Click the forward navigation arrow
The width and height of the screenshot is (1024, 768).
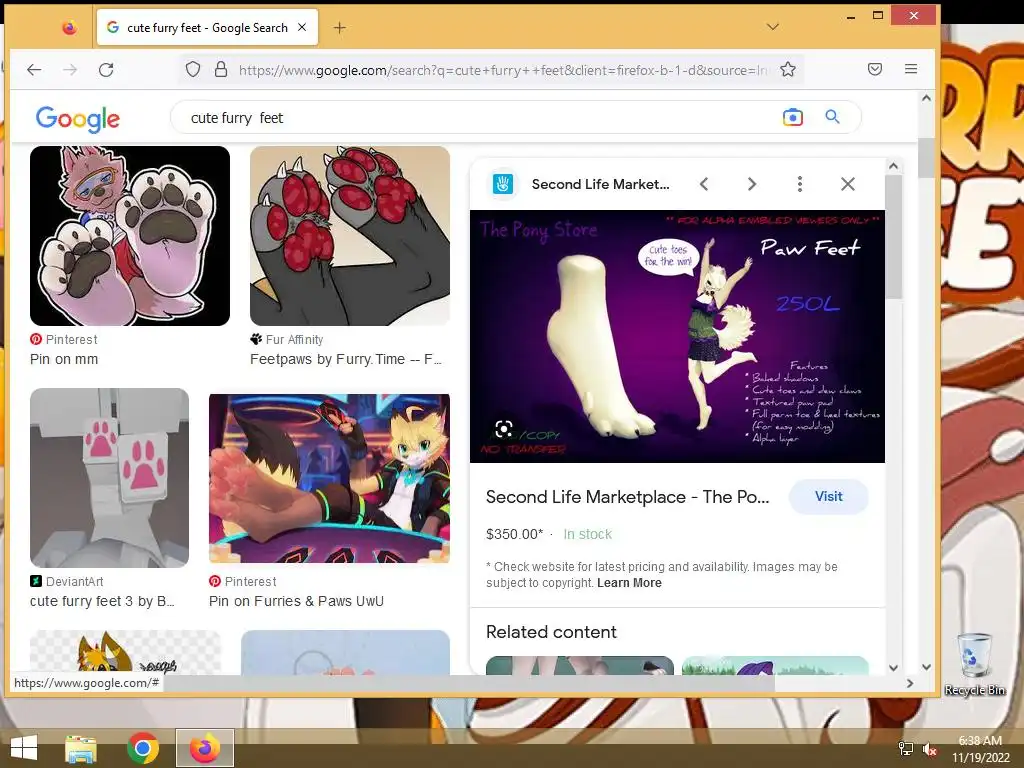pyautogui.click(x=70, y=70)
